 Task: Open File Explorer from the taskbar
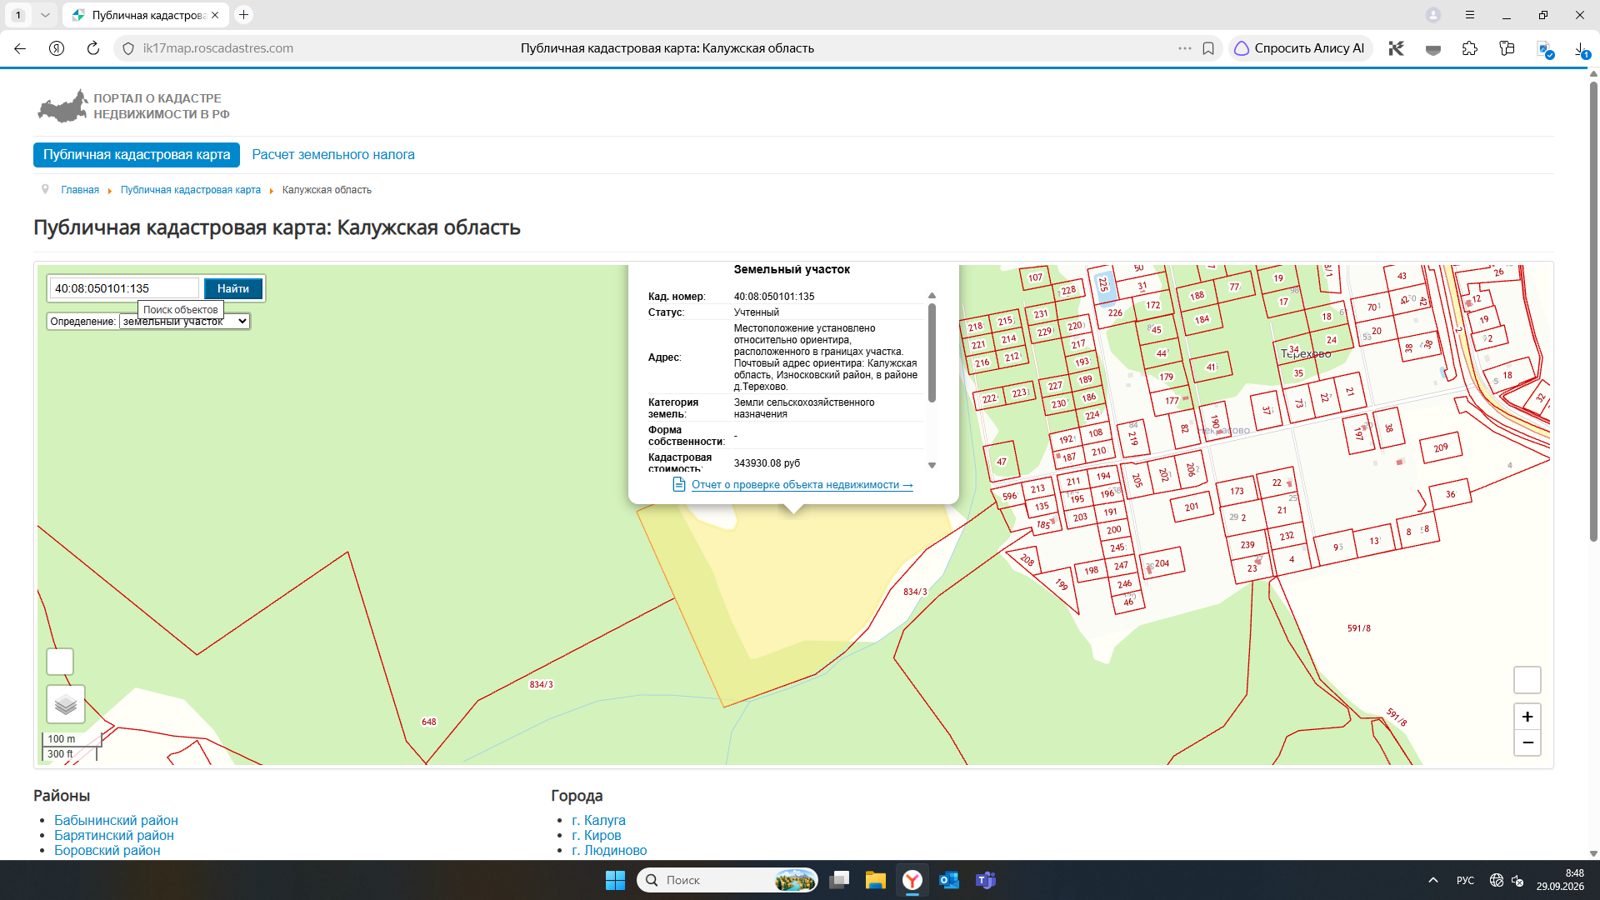[x=876, y=880]
